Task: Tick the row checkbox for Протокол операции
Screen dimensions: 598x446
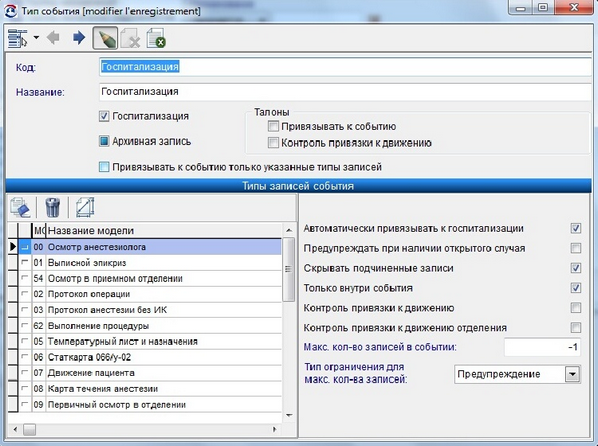Action: [25, 294]
